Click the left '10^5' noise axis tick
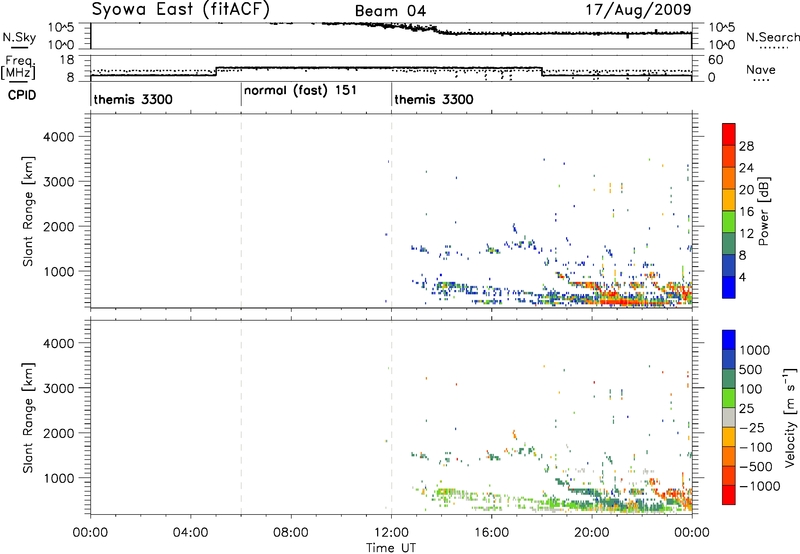The width and height of the screenshot is (800, 554). tap(61, 27)
